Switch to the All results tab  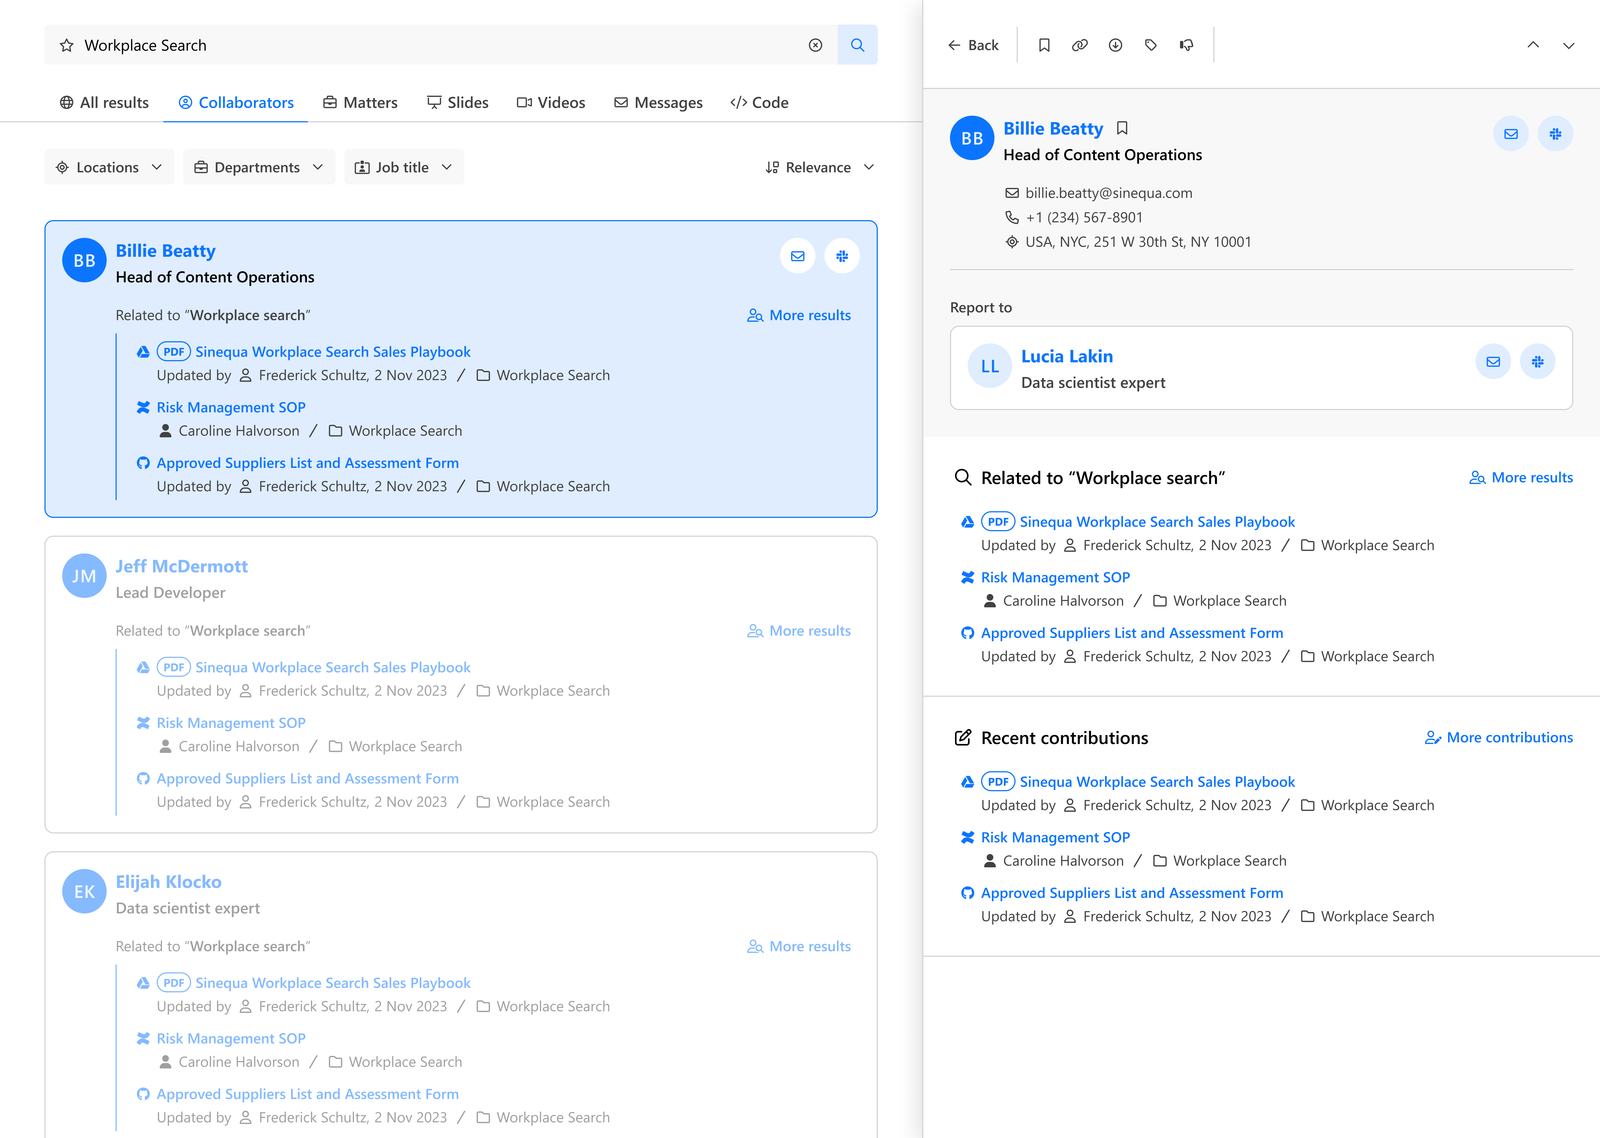tap(104, 102)
